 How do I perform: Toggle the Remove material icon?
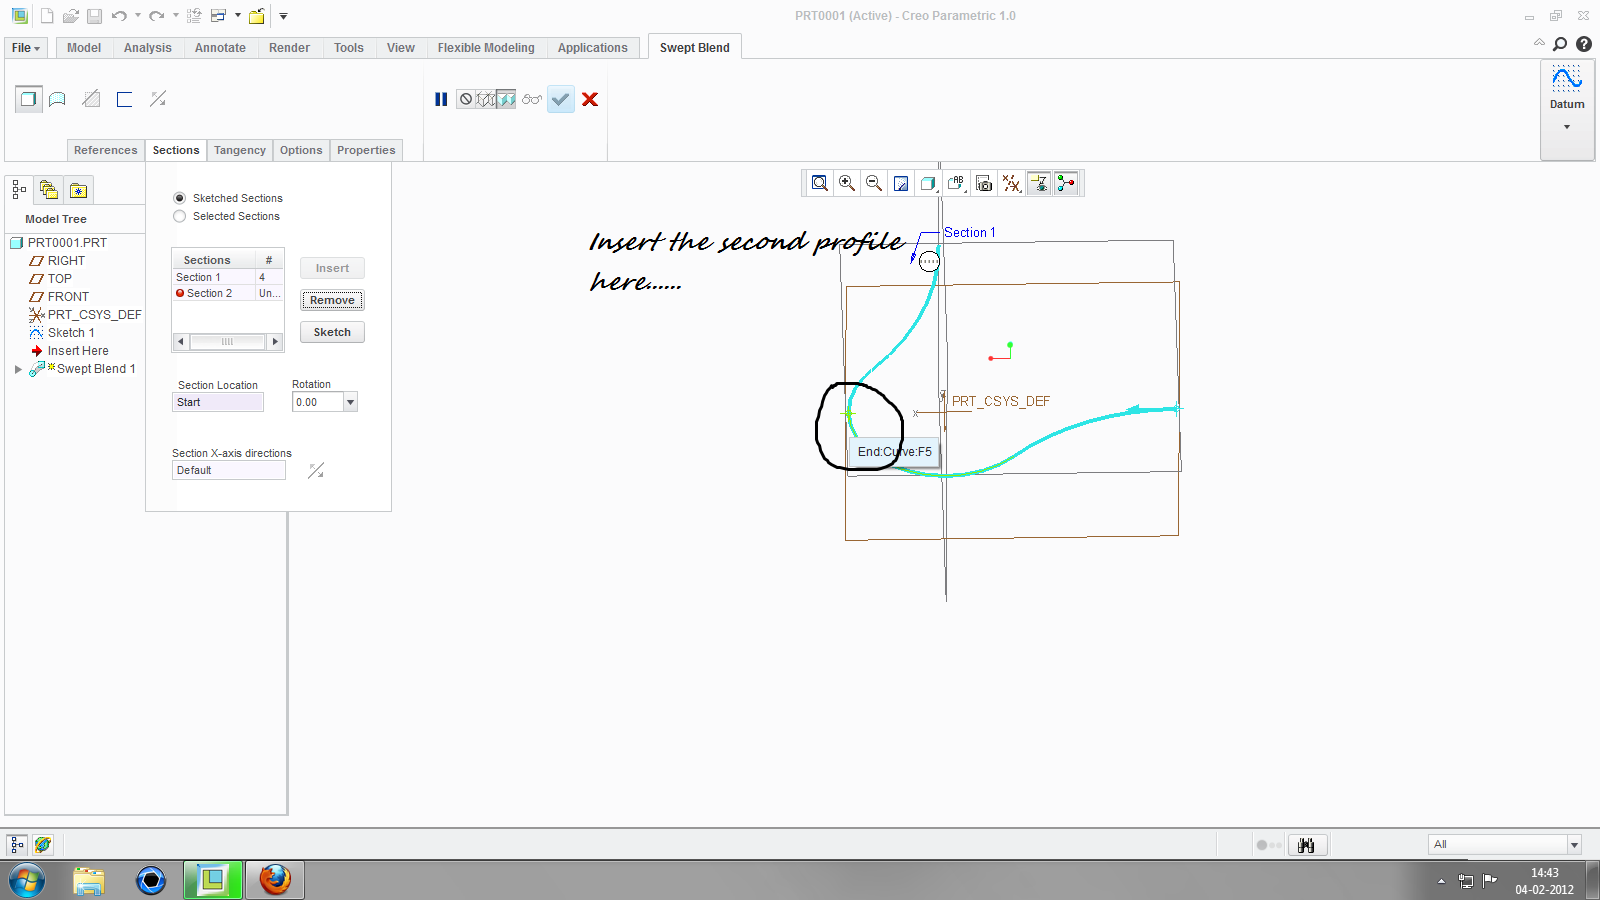click(91, 99)
